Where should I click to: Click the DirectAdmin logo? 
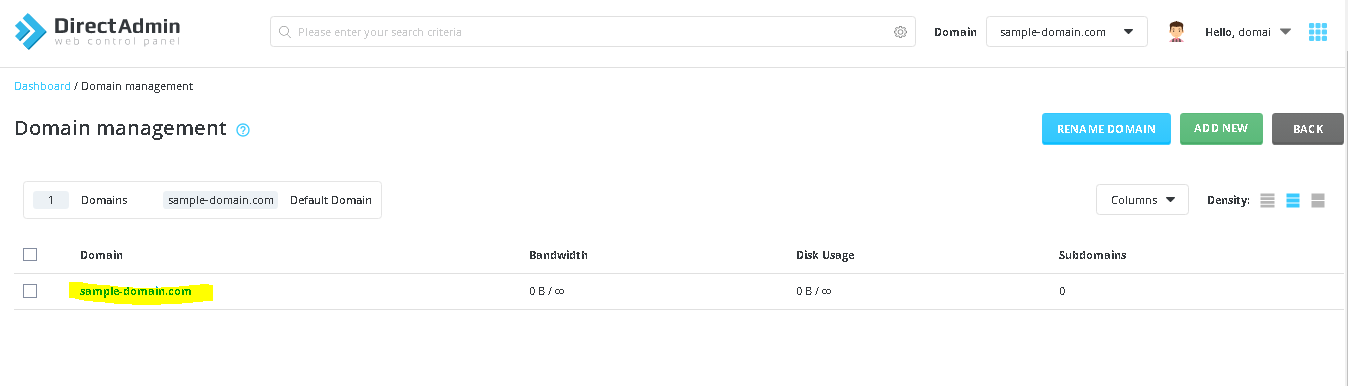coord(97,32)
